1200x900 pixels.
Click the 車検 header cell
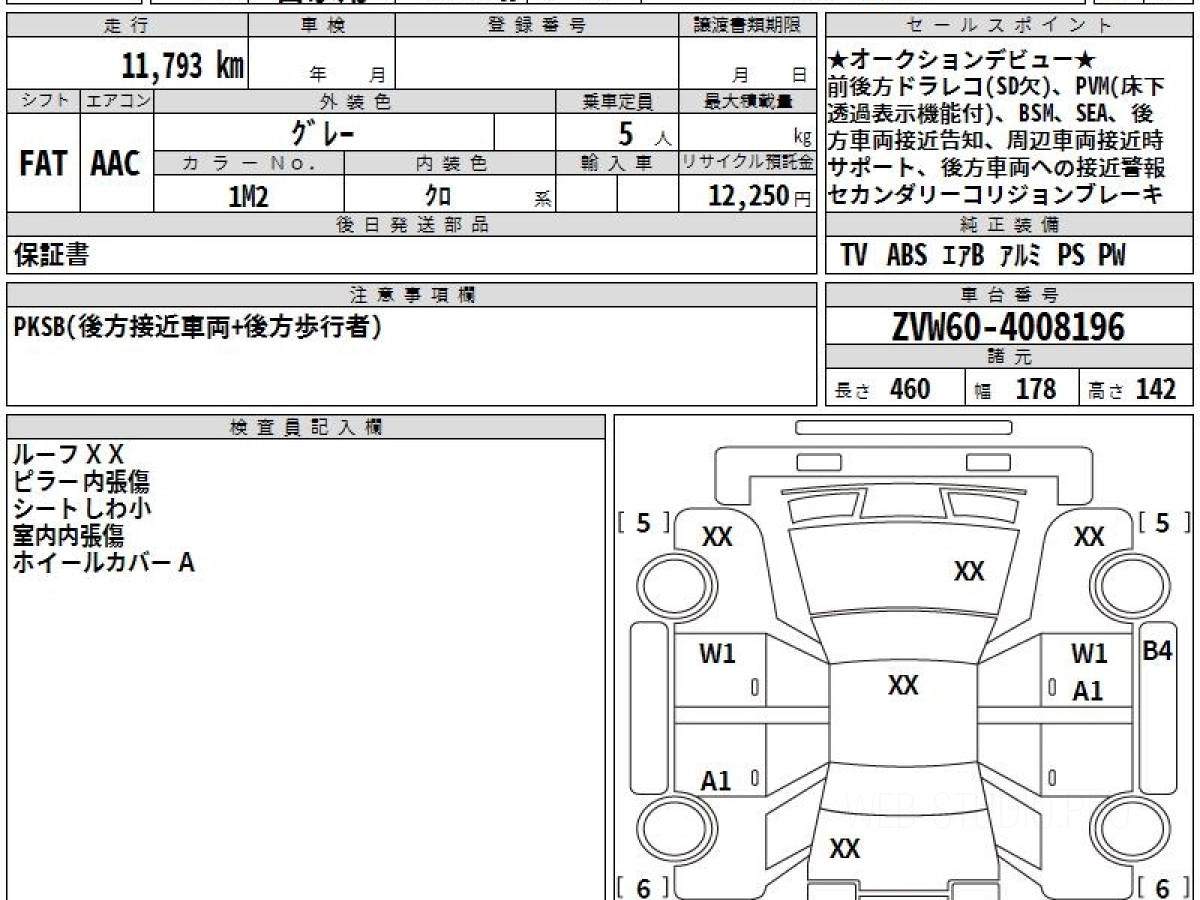[x=322, y=26]
